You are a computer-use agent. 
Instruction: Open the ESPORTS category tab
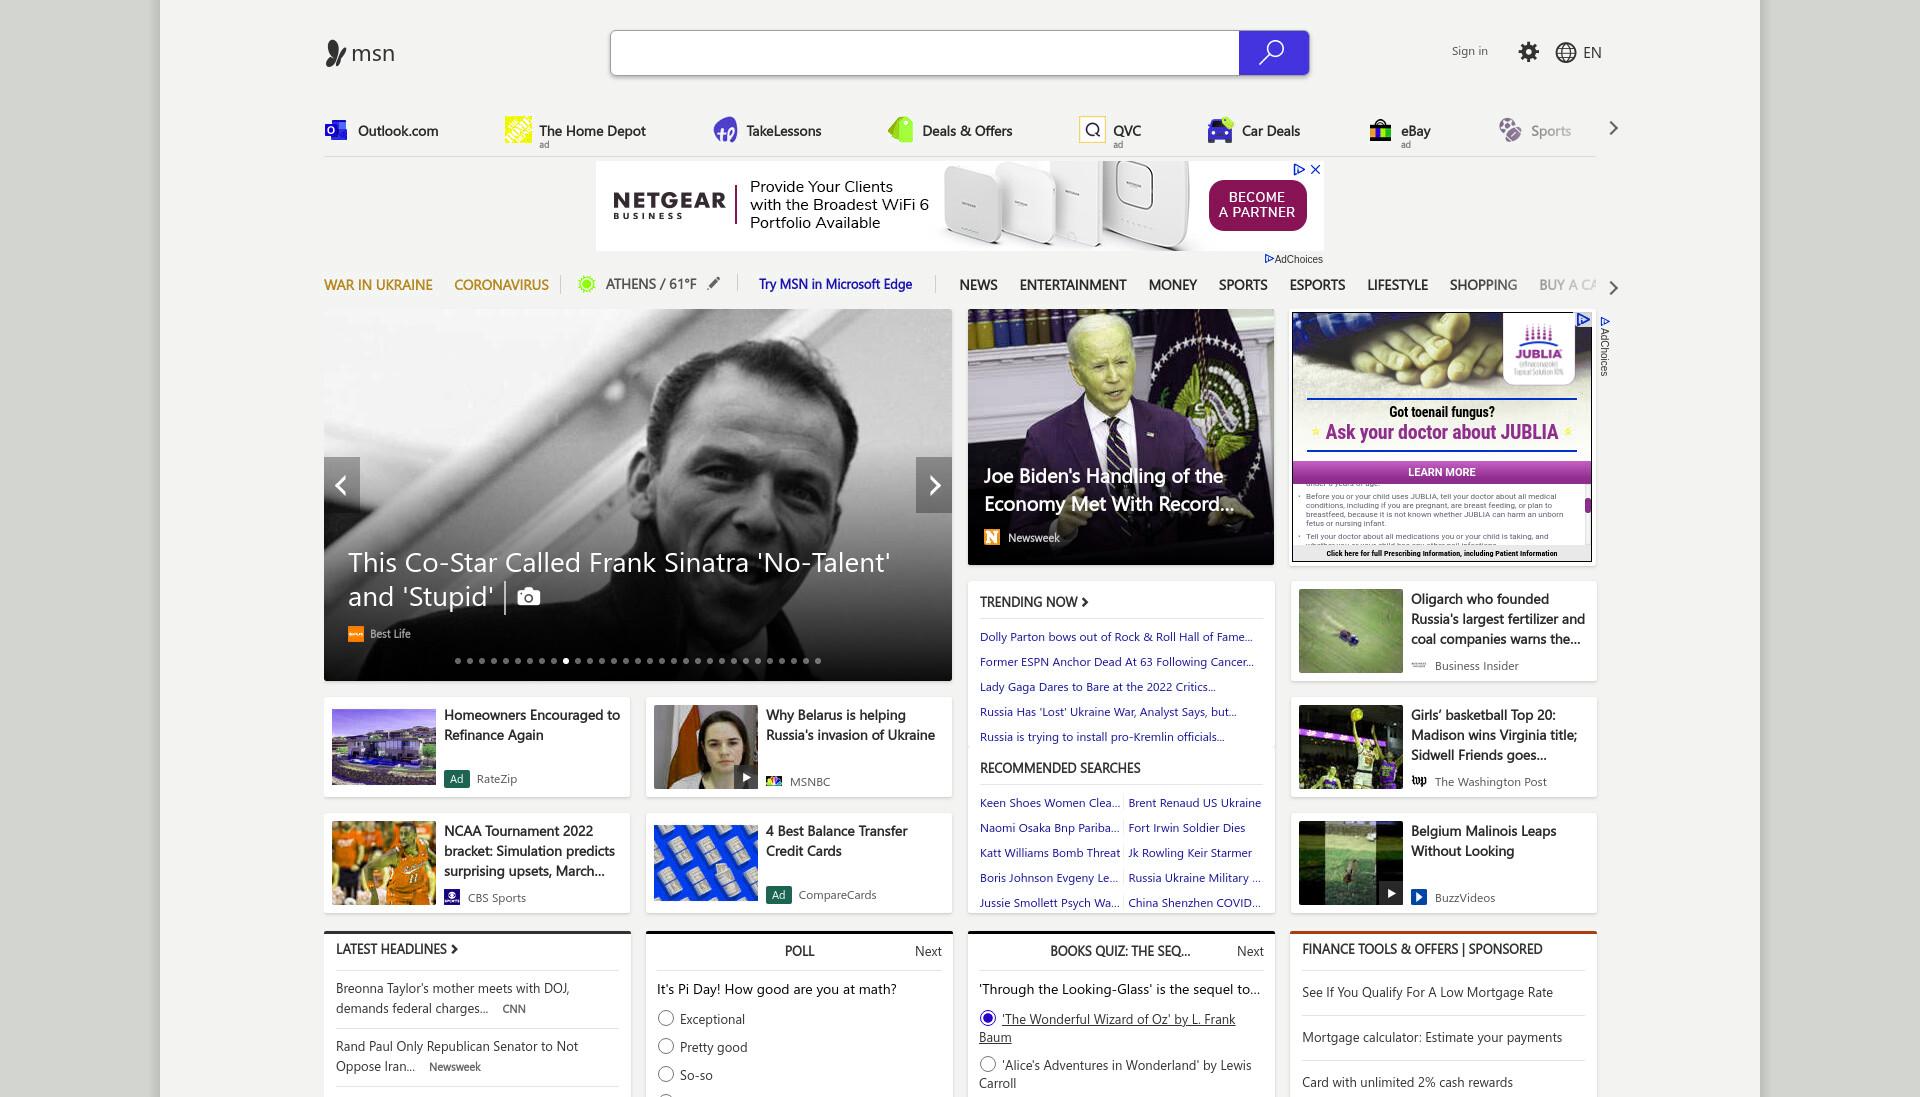[x=1317, y=285]
